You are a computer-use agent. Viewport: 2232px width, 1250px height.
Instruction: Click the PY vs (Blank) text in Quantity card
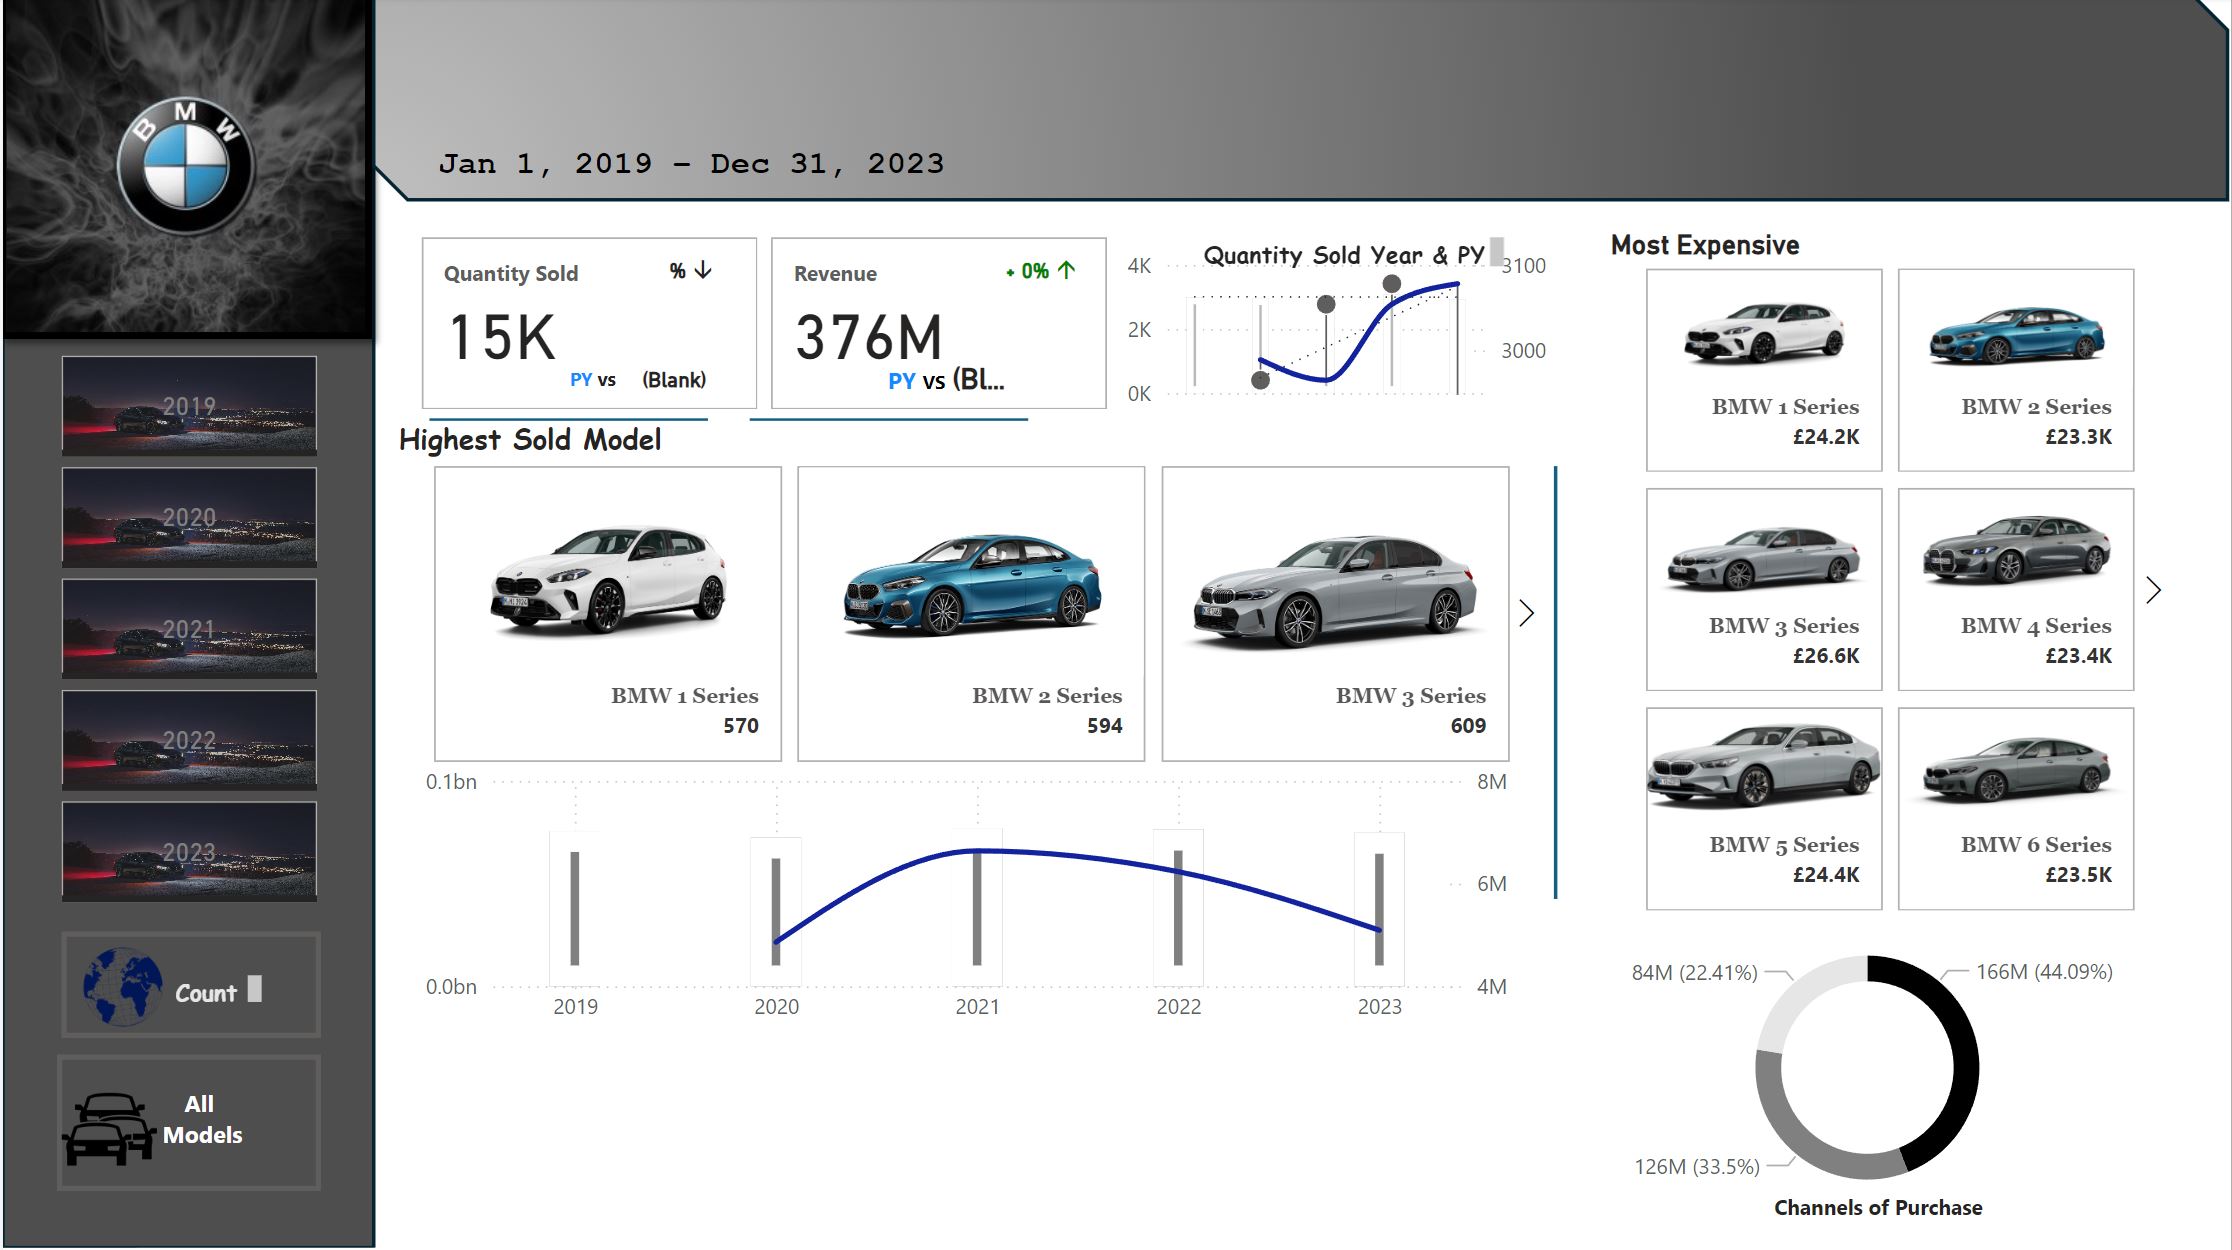(638, 380)
